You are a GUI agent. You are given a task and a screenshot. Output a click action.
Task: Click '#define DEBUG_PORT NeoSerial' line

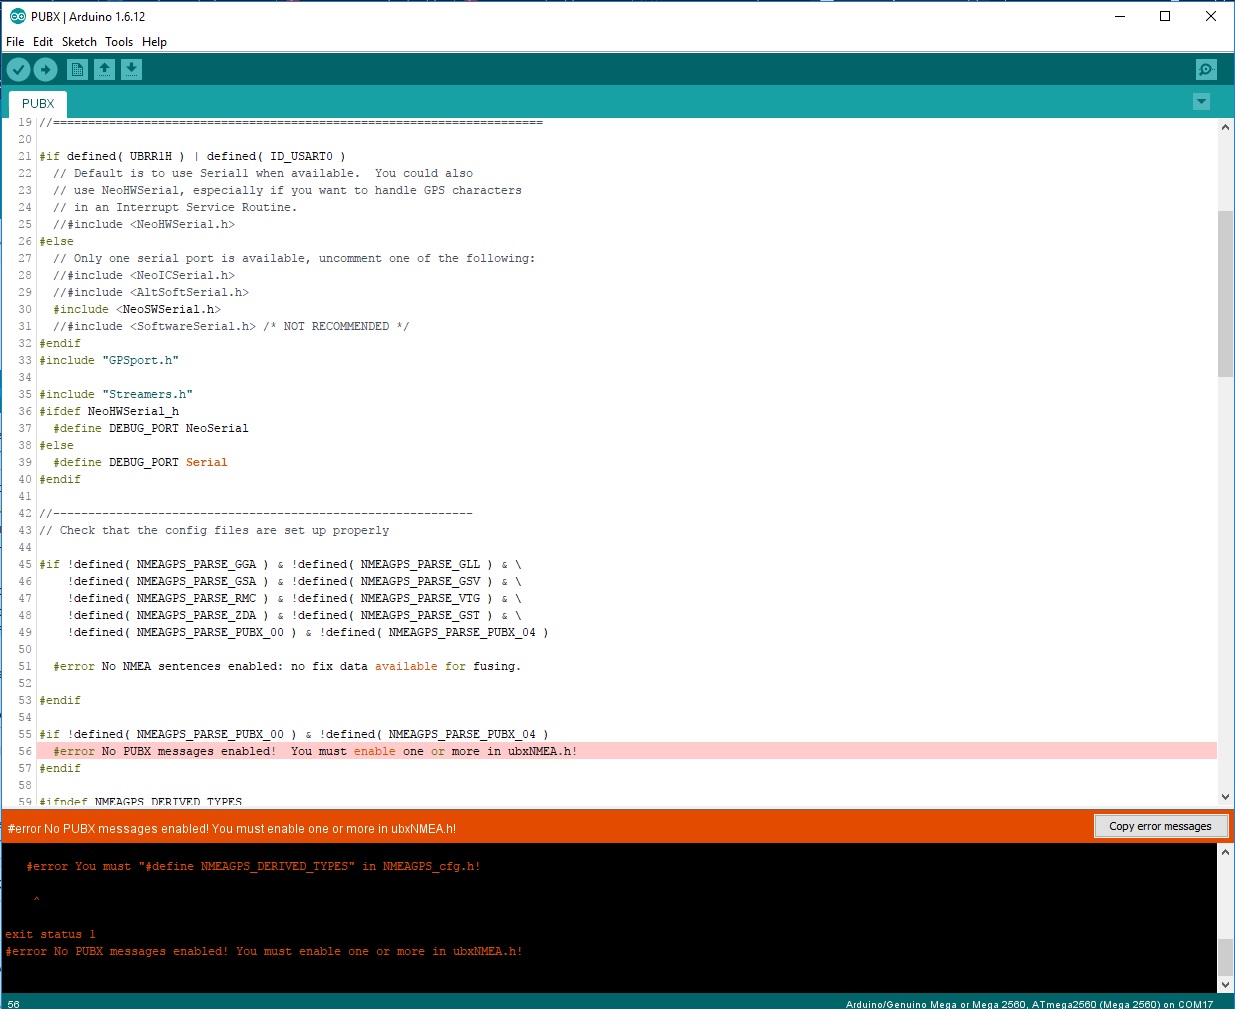[x=151, y=428]
